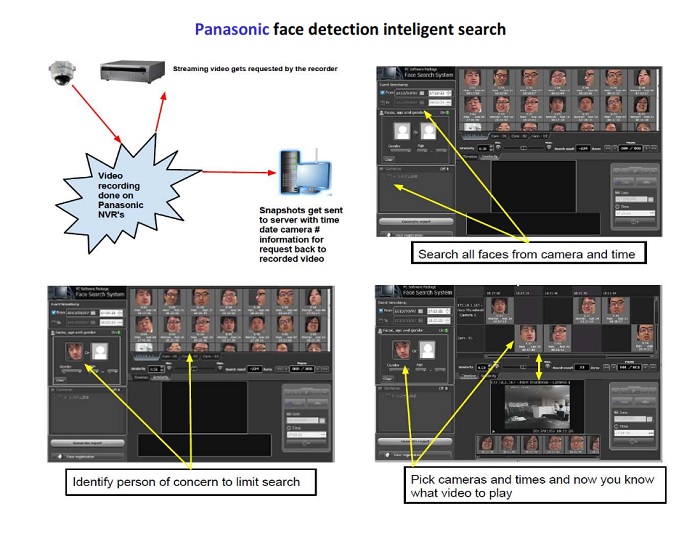700x541 pixels.
Task: Go to next results page in bottom-left window
Action: [x=318, y=369]
